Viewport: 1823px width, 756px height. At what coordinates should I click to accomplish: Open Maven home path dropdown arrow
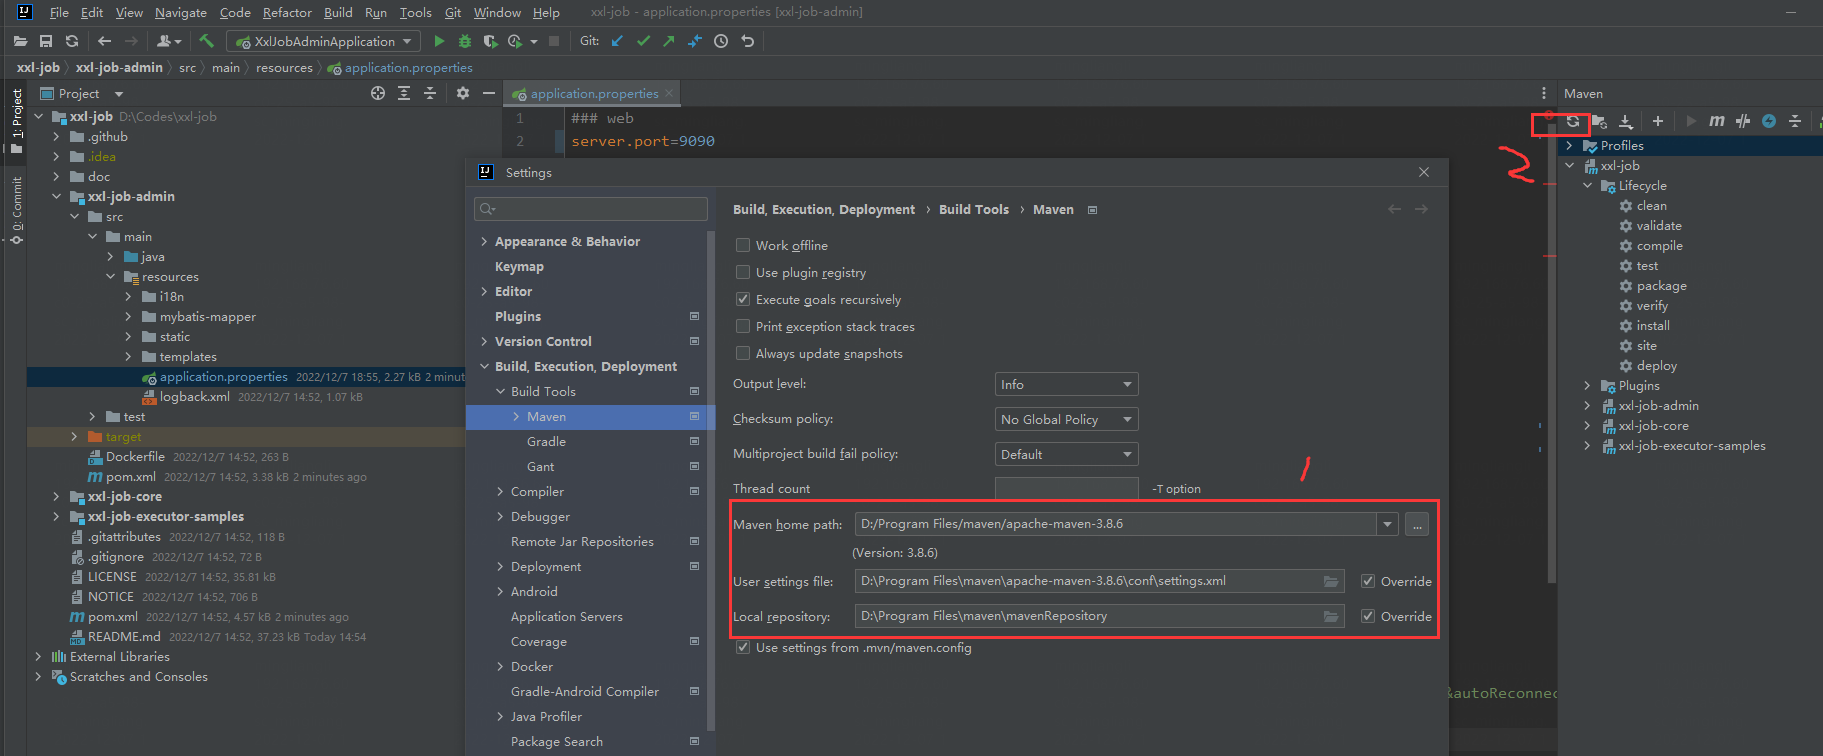[x=1387, y=524]
